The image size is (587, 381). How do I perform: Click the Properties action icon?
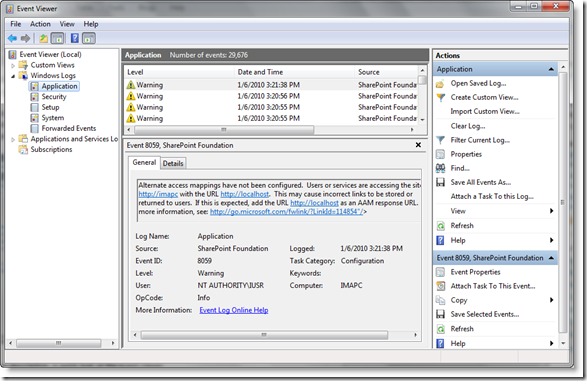441,154
